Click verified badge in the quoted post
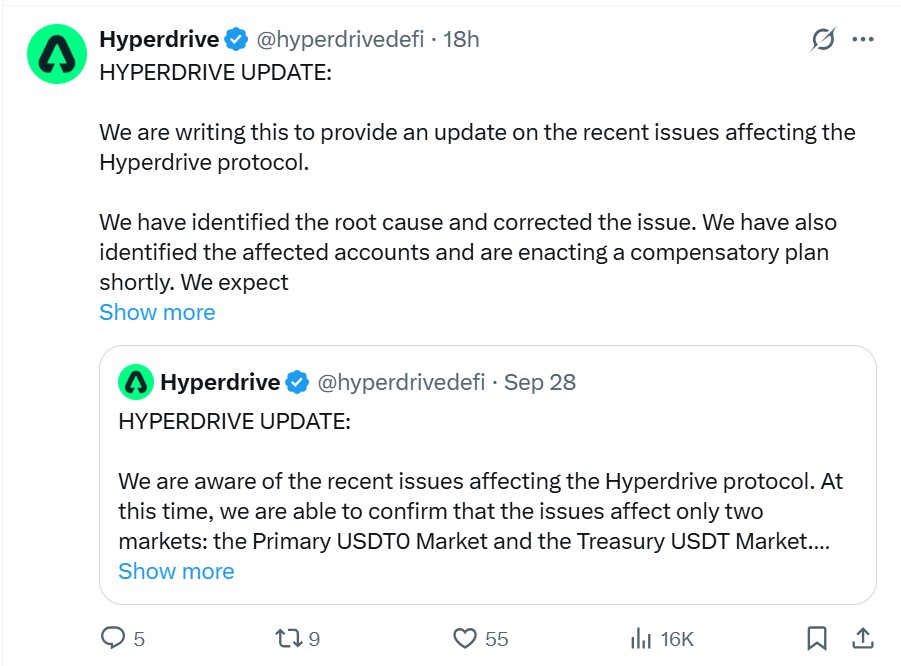Viewport: 901px width, 666px height. 297,382
